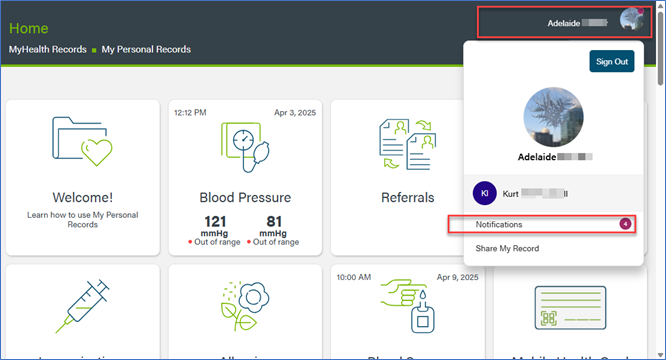Open the Mobile Health Card icon
The width and height of the screenshot is (666, 360).
[x=570, y=308]
